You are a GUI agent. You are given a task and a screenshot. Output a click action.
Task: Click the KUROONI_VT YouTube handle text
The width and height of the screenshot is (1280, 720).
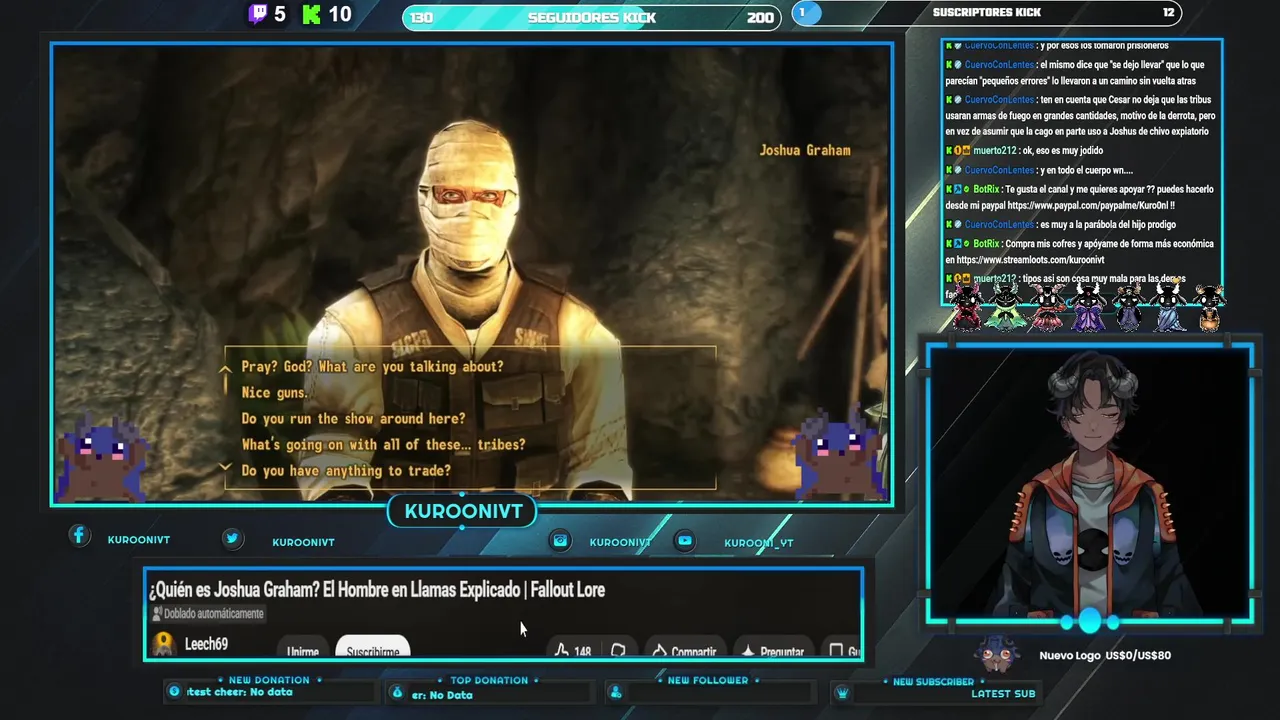point(759,543)
